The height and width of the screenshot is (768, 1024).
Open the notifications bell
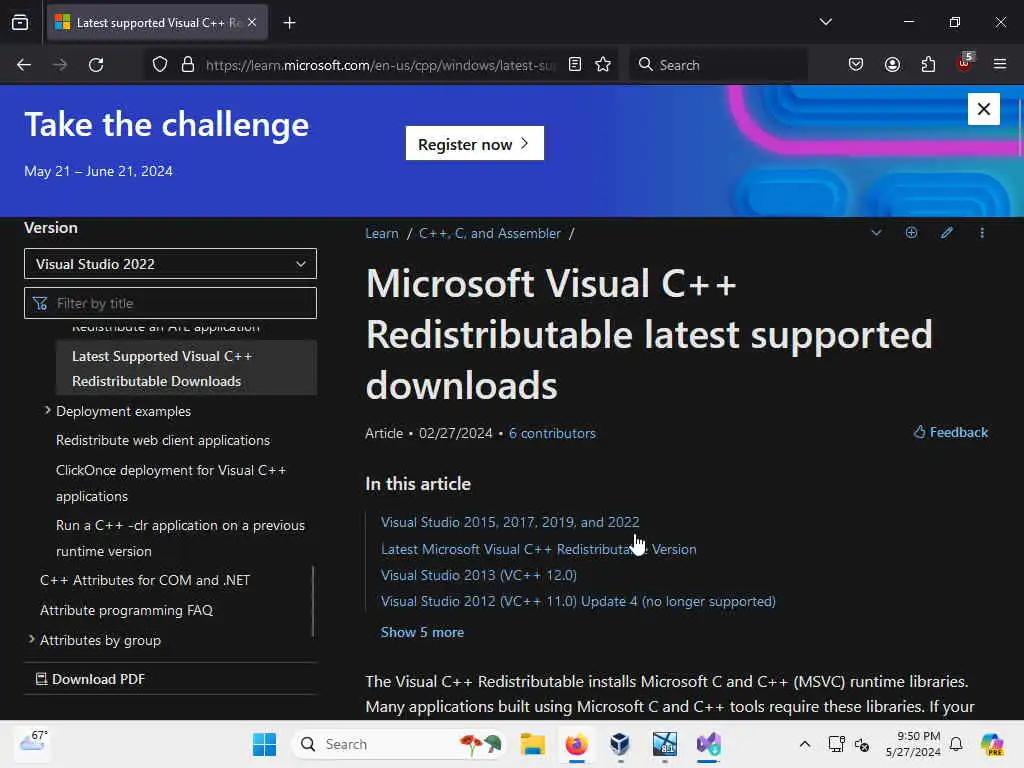pos(955,744)
